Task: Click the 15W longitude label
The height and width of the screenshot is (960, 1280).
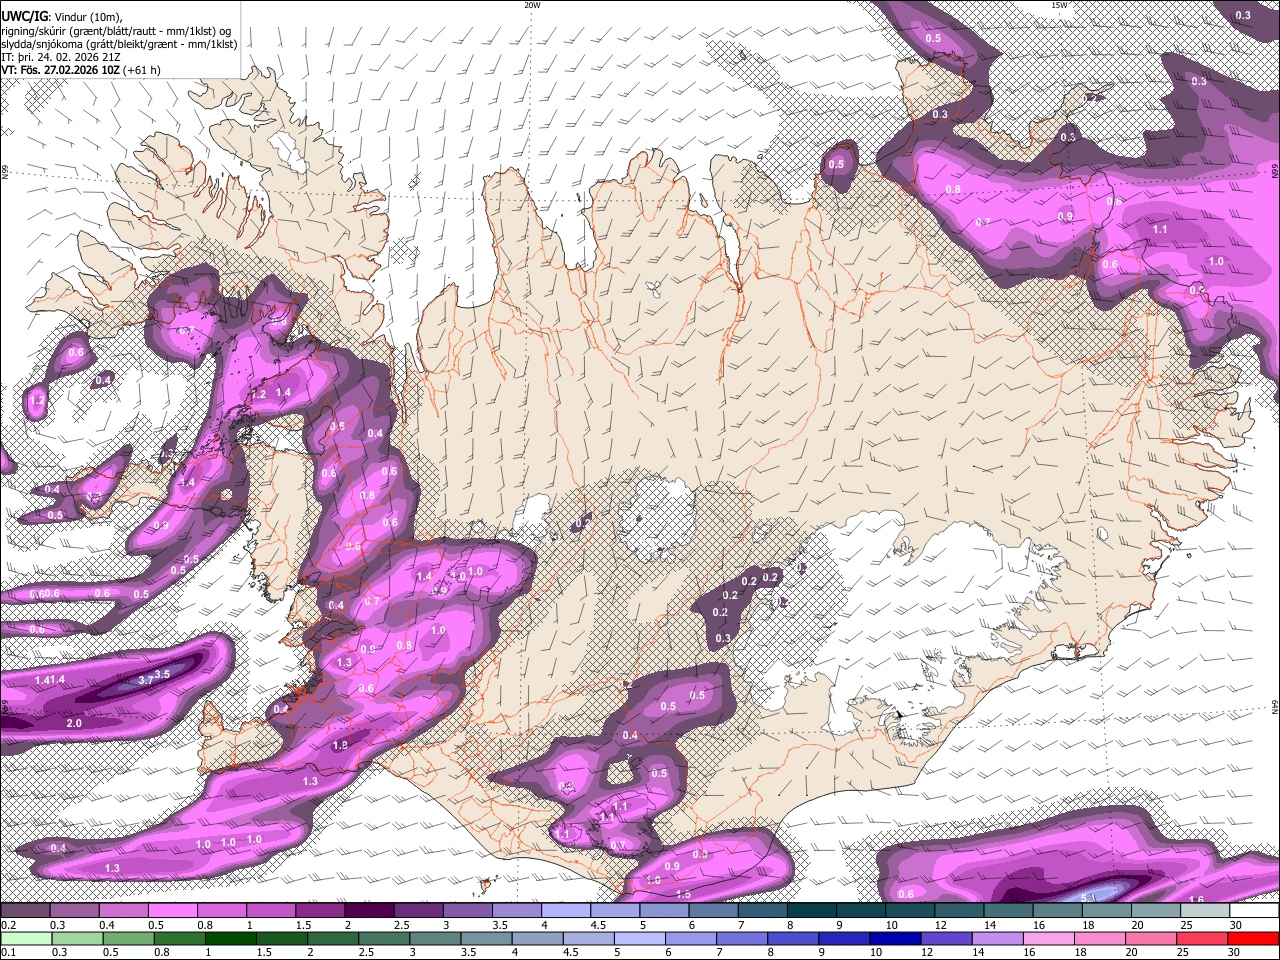Action: tap(1059, 5)
